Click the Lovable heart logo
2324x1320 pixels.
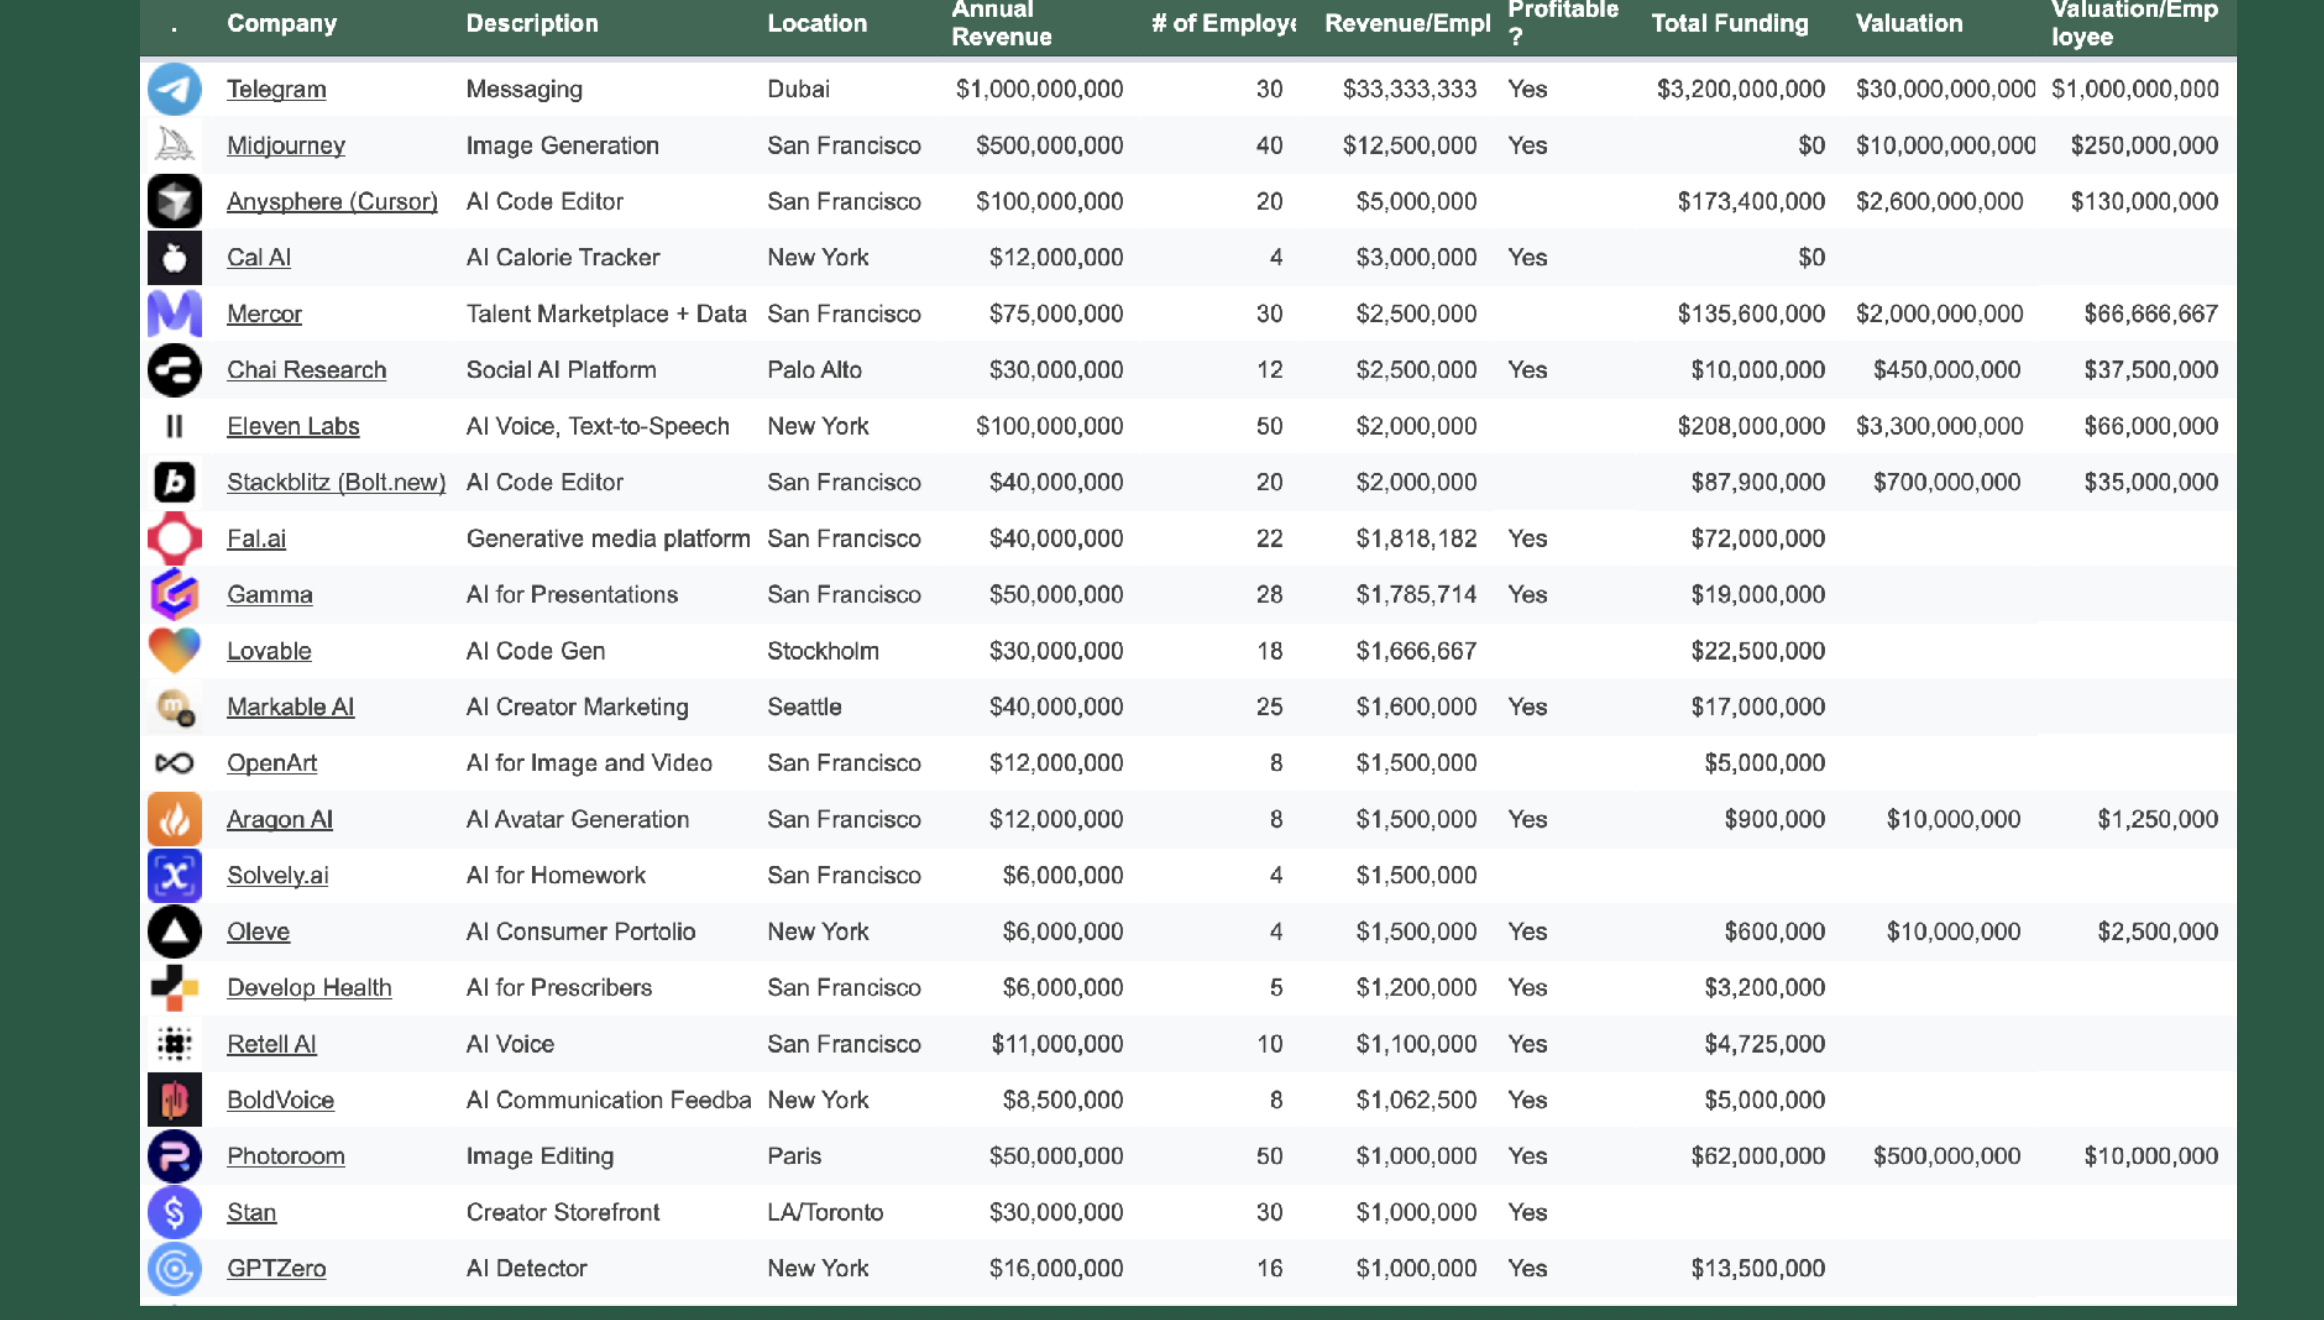point(174,650)
